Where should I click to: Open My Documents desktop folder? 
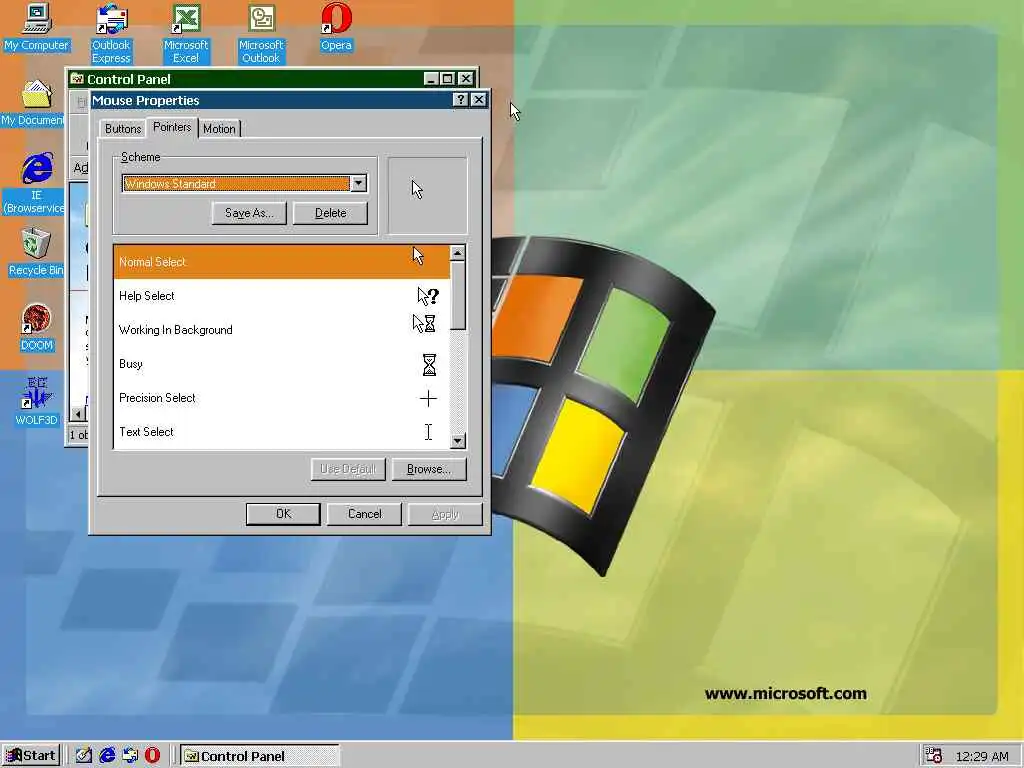pos(33,103)
